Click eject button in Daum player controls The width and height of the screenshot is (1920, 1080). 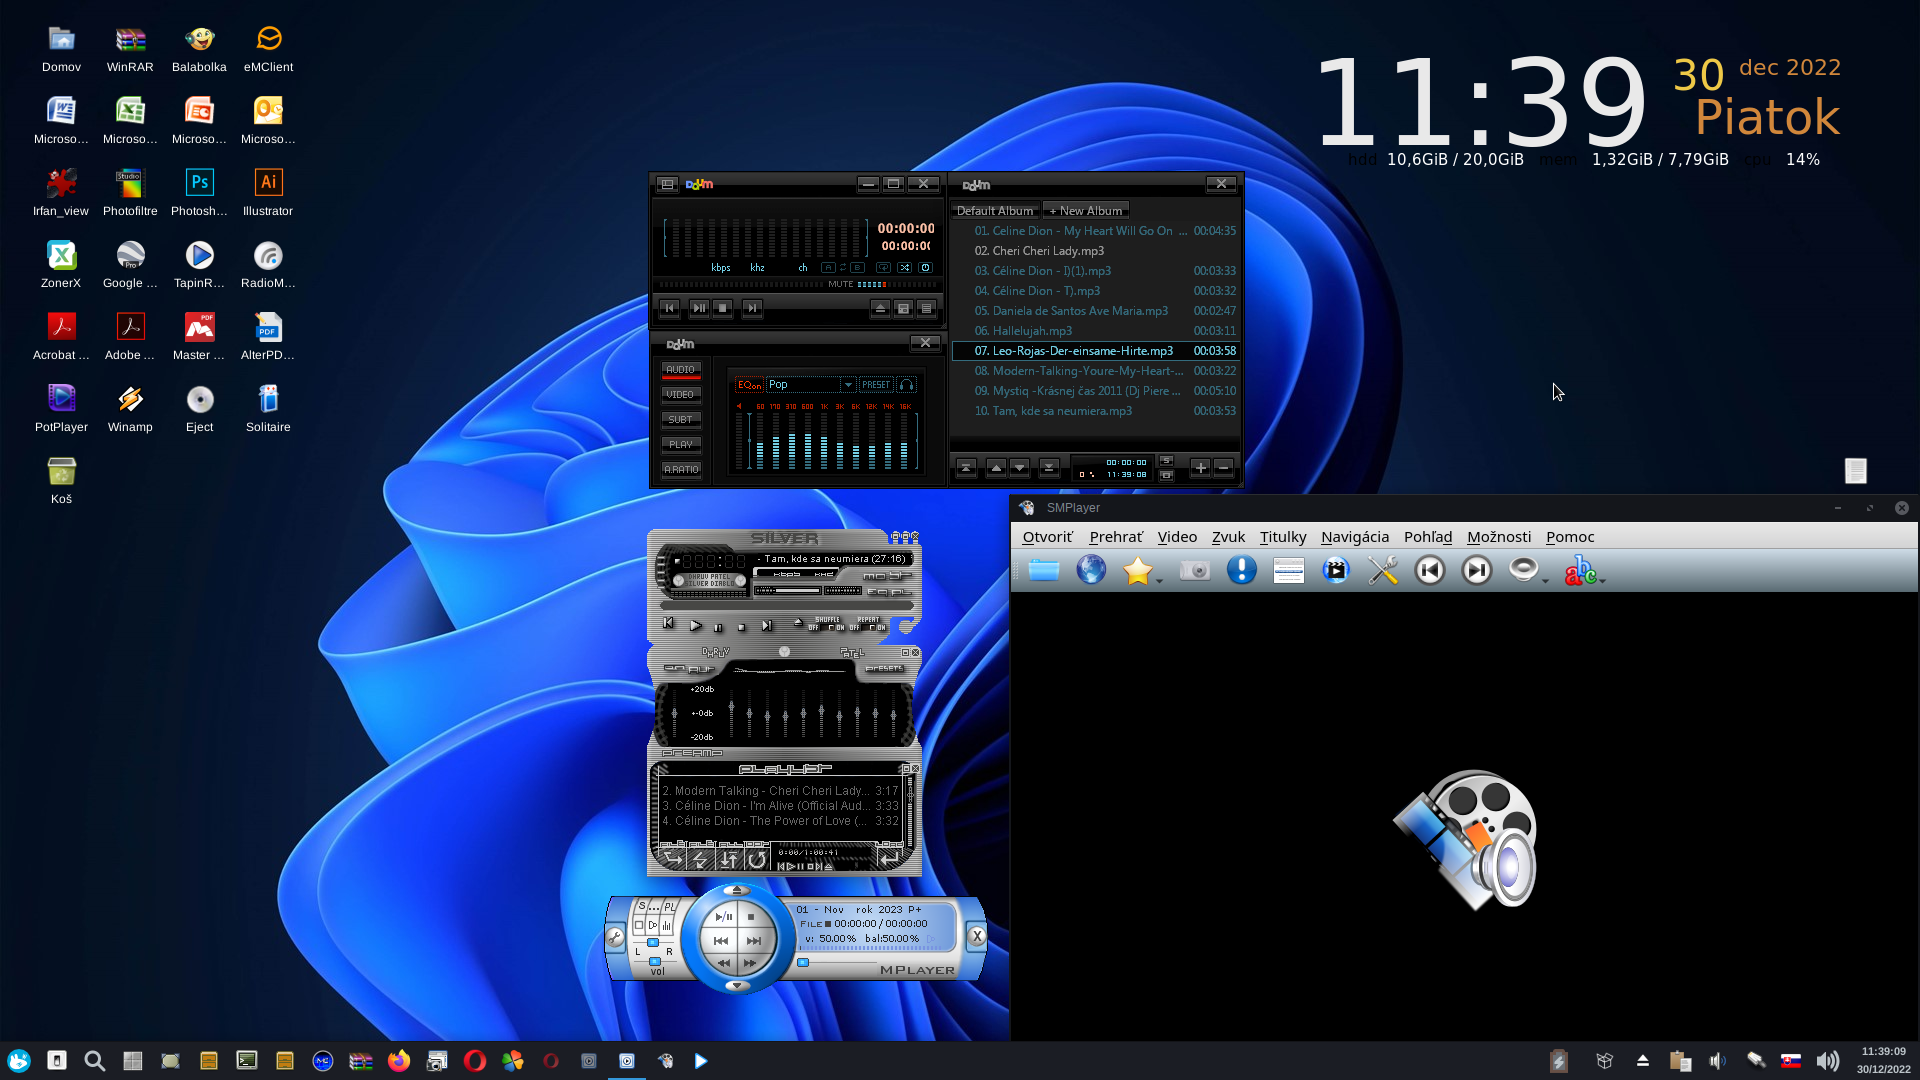pos(880,308)
